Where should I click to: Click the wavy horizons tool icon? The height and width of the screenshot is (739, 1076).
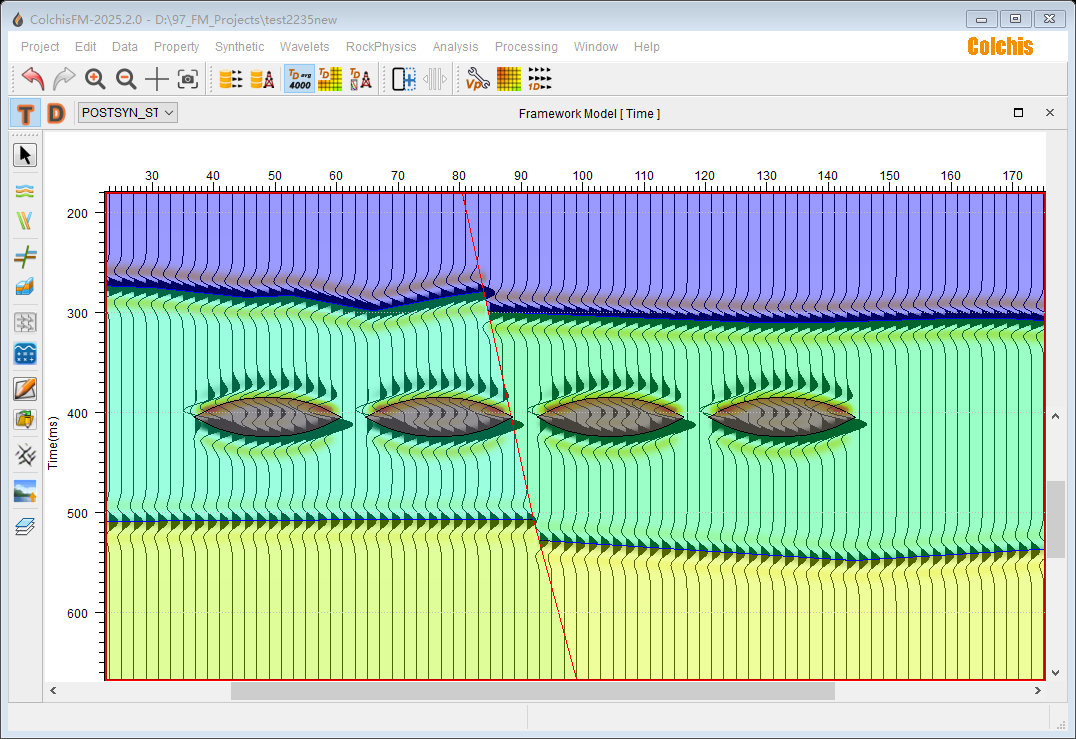point(25,190)
